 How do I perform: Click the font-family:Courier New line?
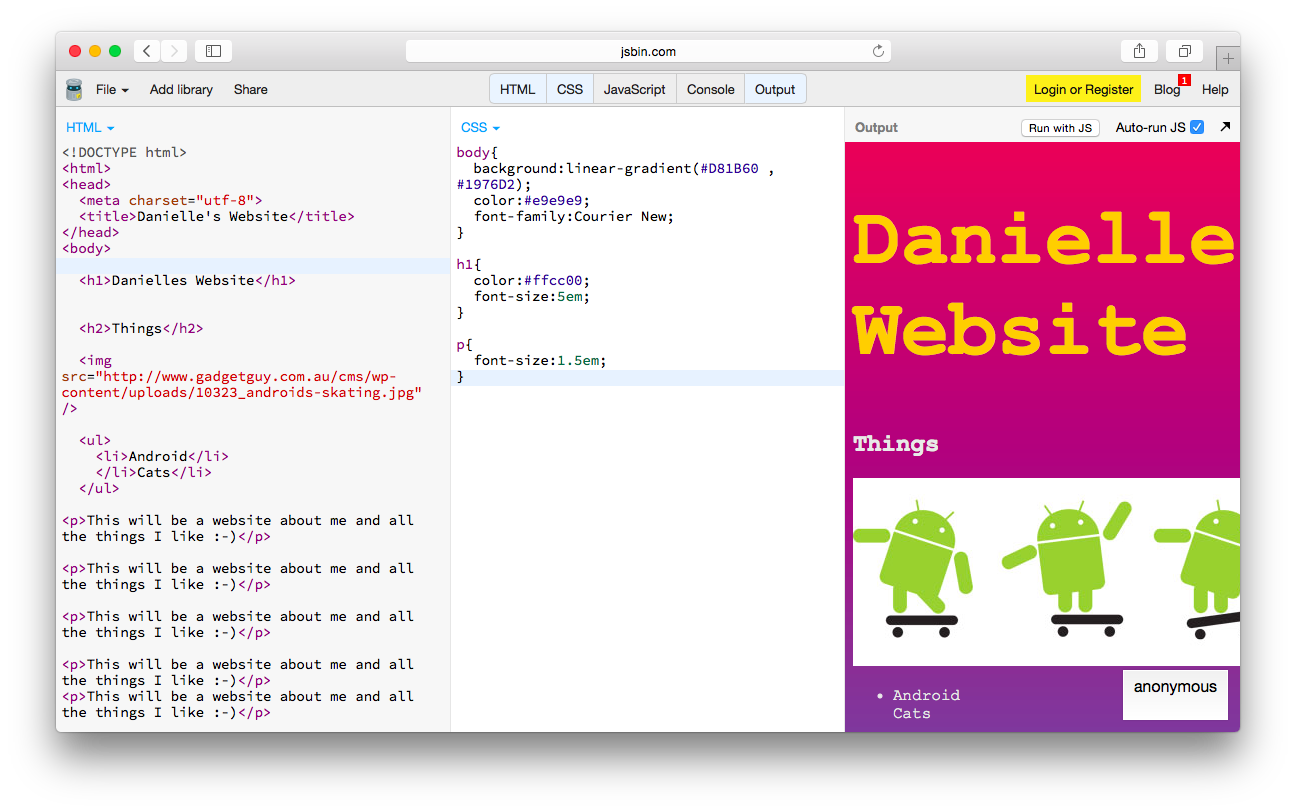(x=574, y=216)
